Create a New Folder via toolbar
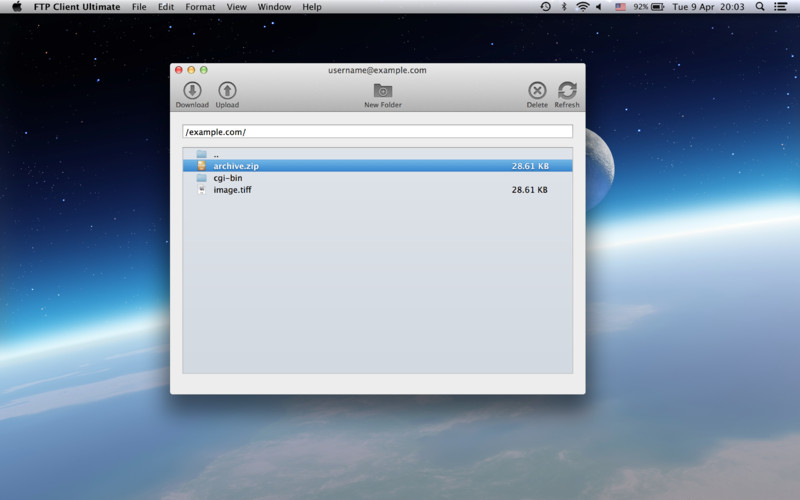The height and width of the screenshot is (500, 800). point(383,91)
